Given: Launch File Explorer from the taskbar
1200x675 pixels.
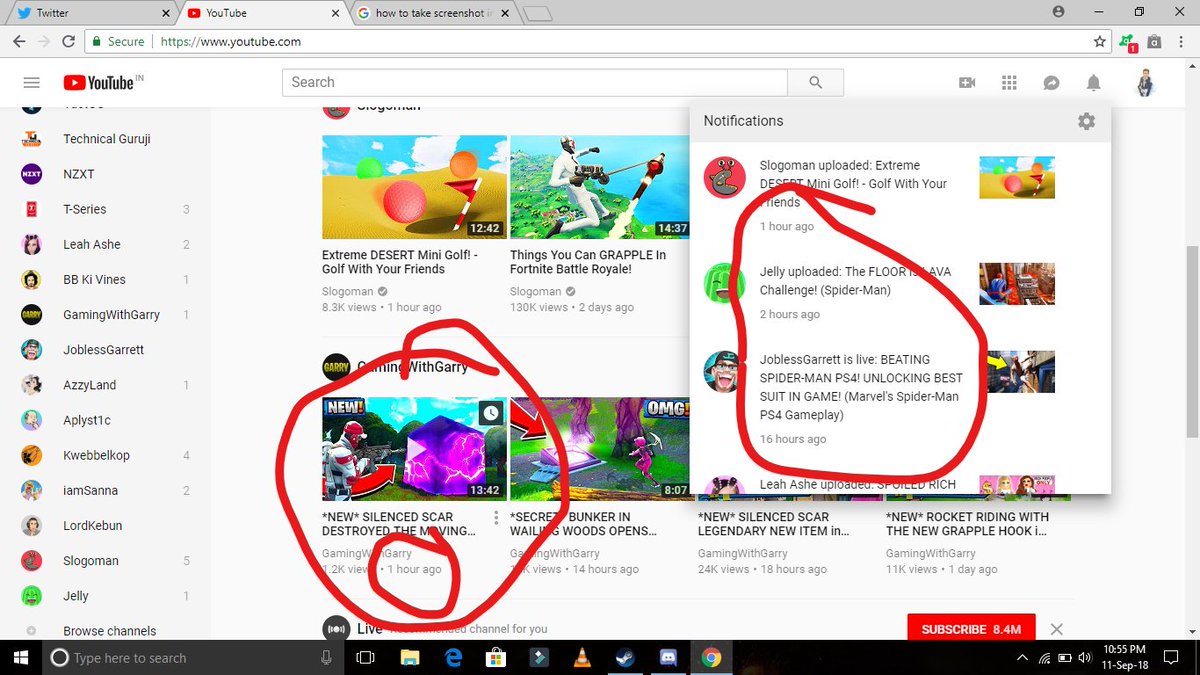Looking at the screenshot, I should pos(410,657).
